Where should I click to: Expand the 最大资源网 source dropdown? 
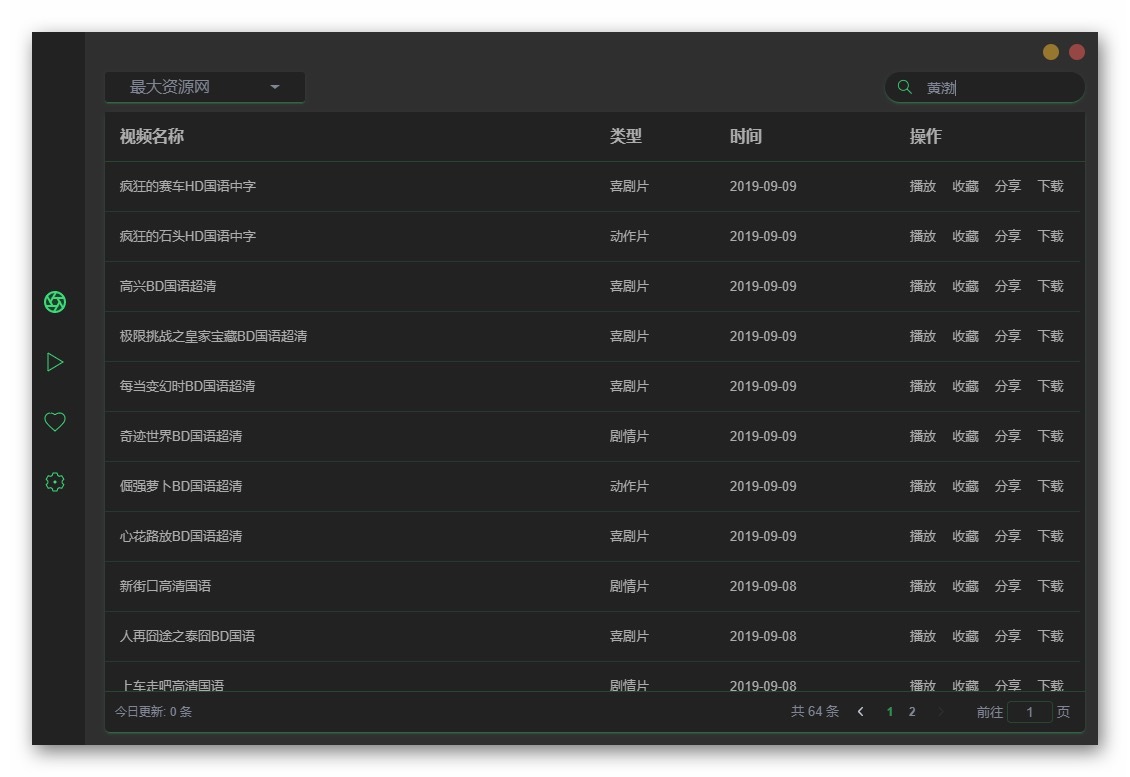click(205, 87)
